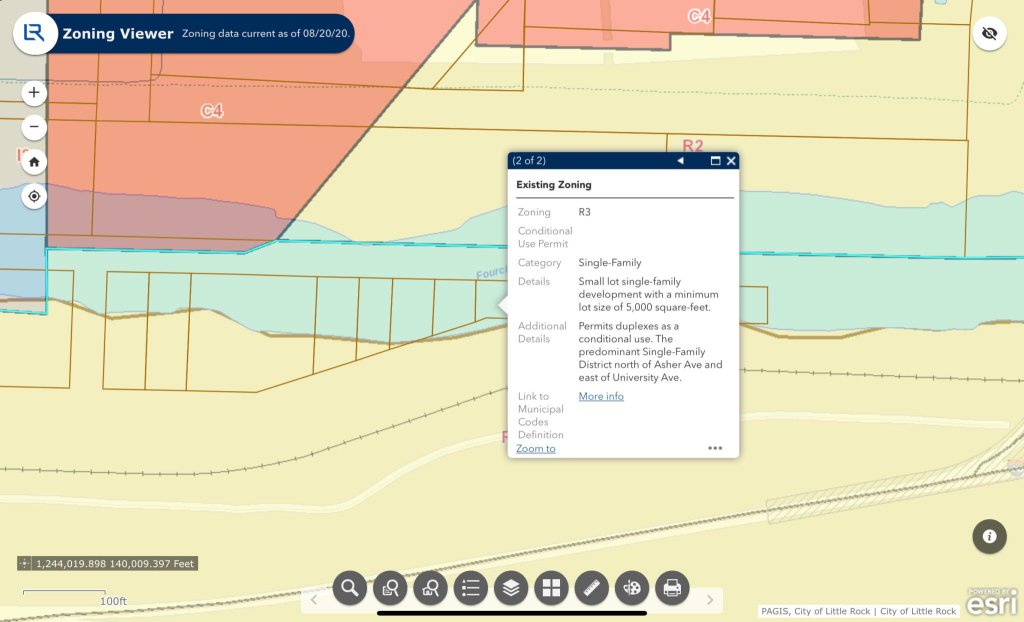
Task: Go to previous feature in popup
Action: [x=680, y=161]
